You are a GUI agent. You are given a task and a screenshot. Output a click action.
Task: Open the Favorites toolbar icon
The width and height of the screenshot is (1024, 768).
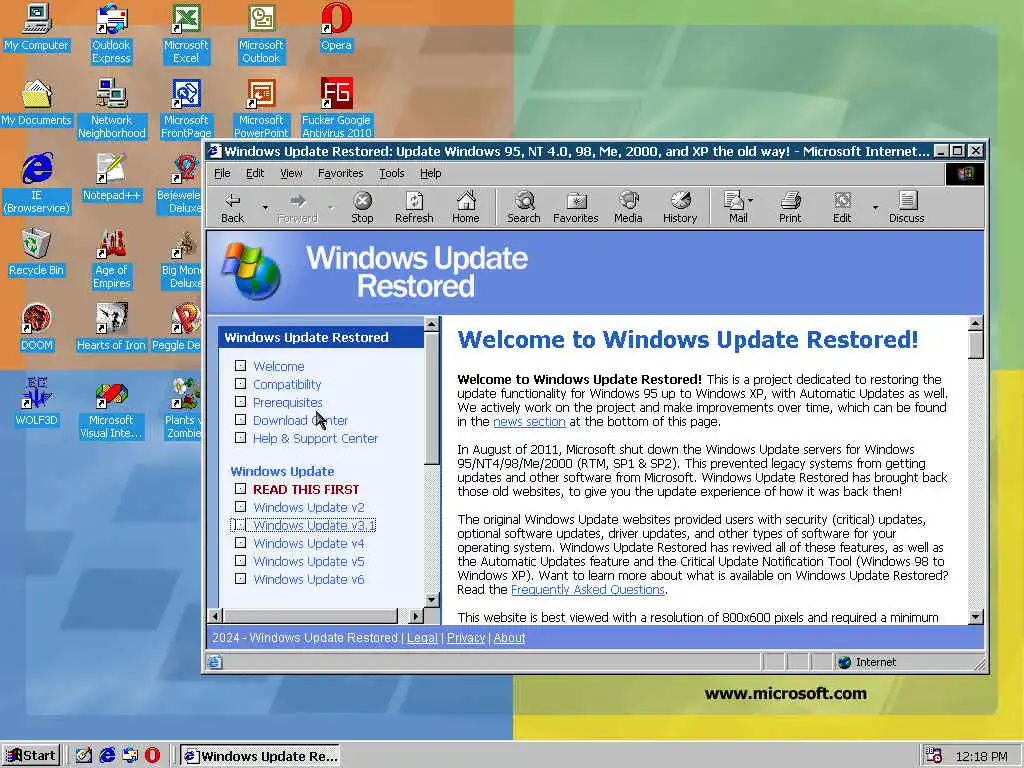point(576,207)
